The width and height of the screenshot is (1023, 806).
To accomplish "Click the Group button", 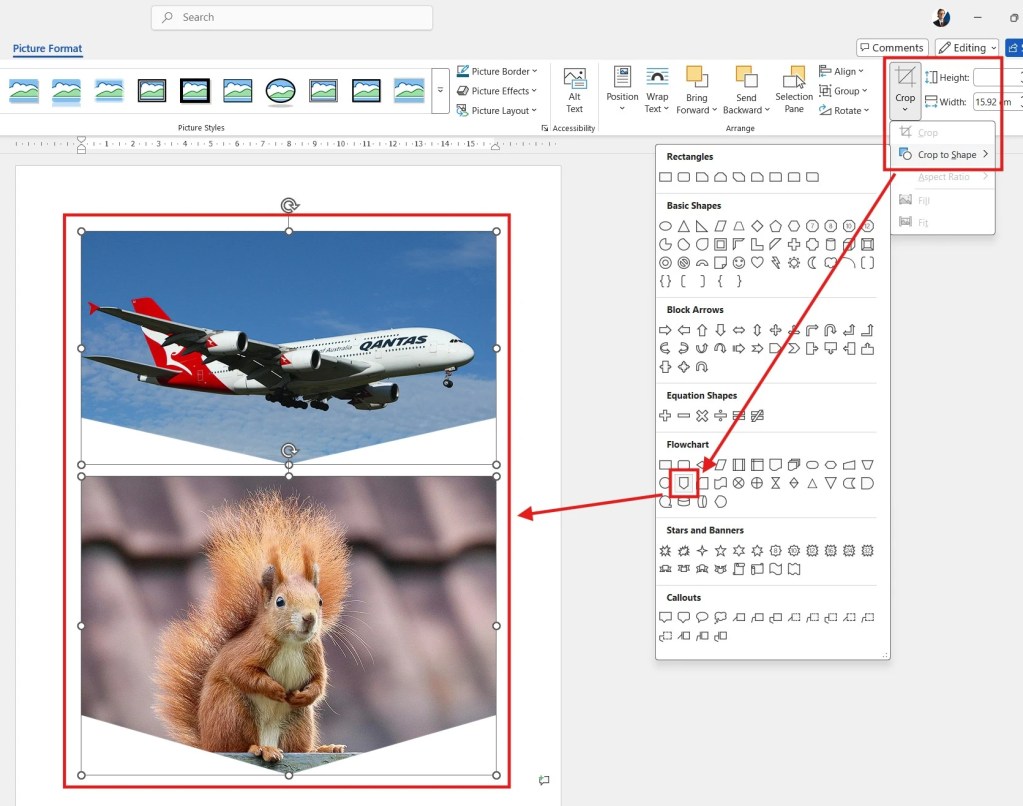I will (x=843, y=90).
